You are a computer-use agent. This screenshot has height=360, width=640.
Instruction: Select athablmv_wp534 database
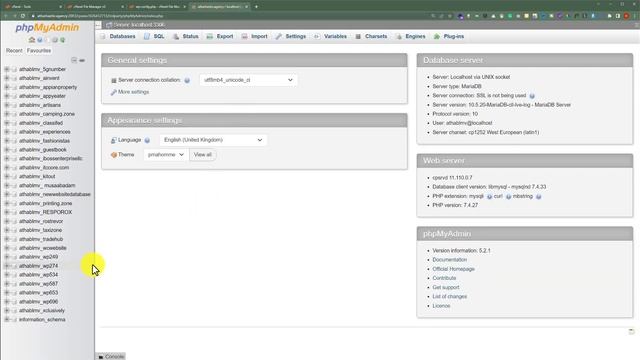coord(38,275)
